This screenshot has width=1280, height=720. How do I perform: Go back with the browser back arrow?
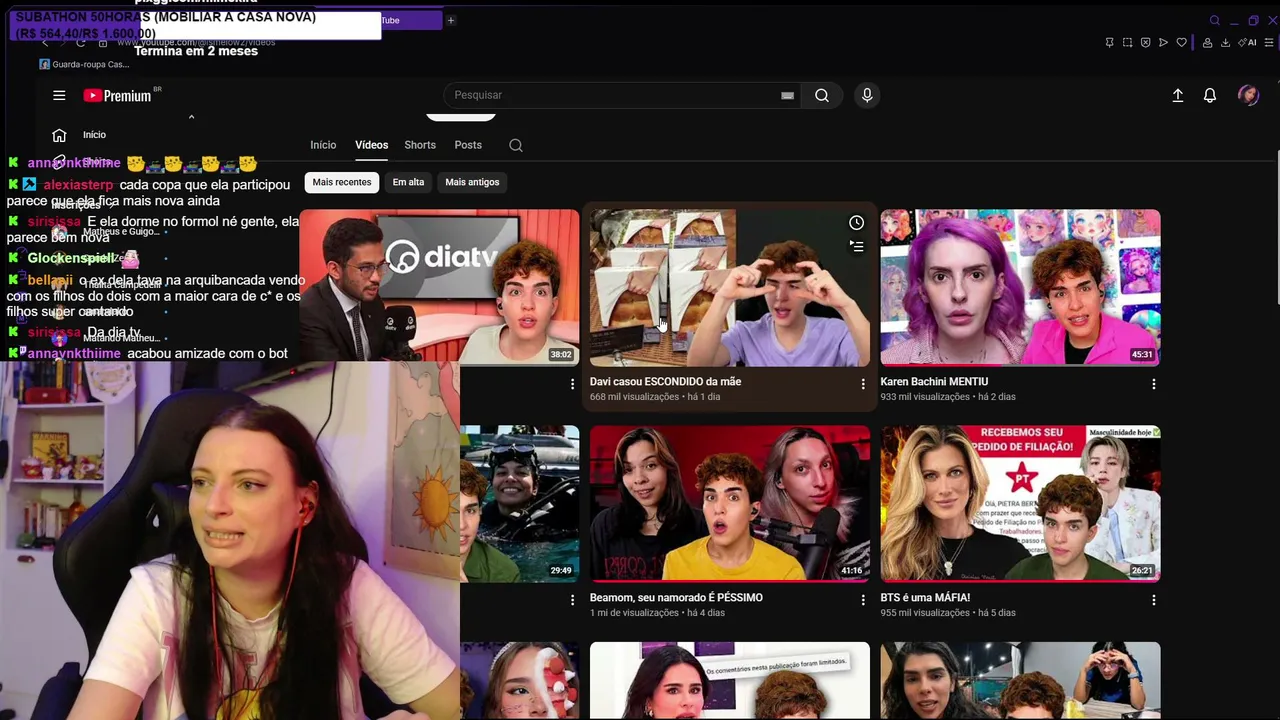[x=45, y=43]
